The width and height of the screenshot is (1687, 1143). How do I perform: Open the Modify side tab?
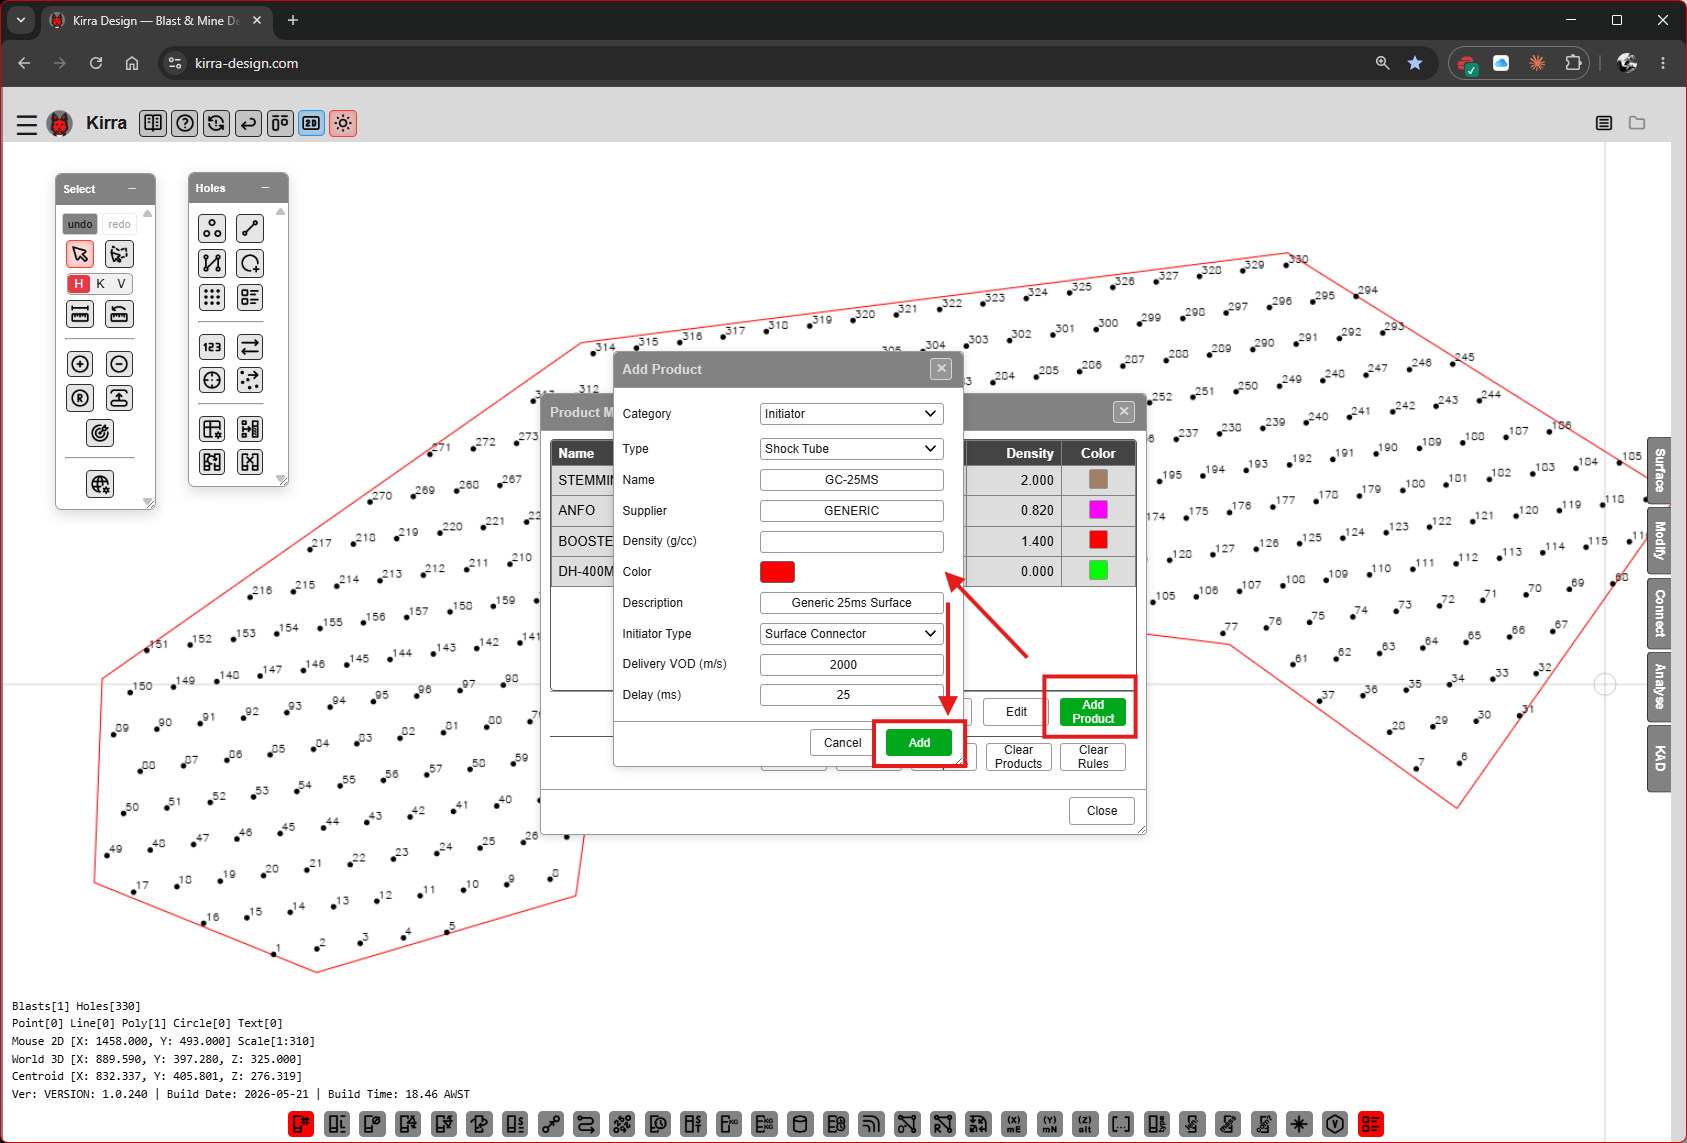[1659, 541]
